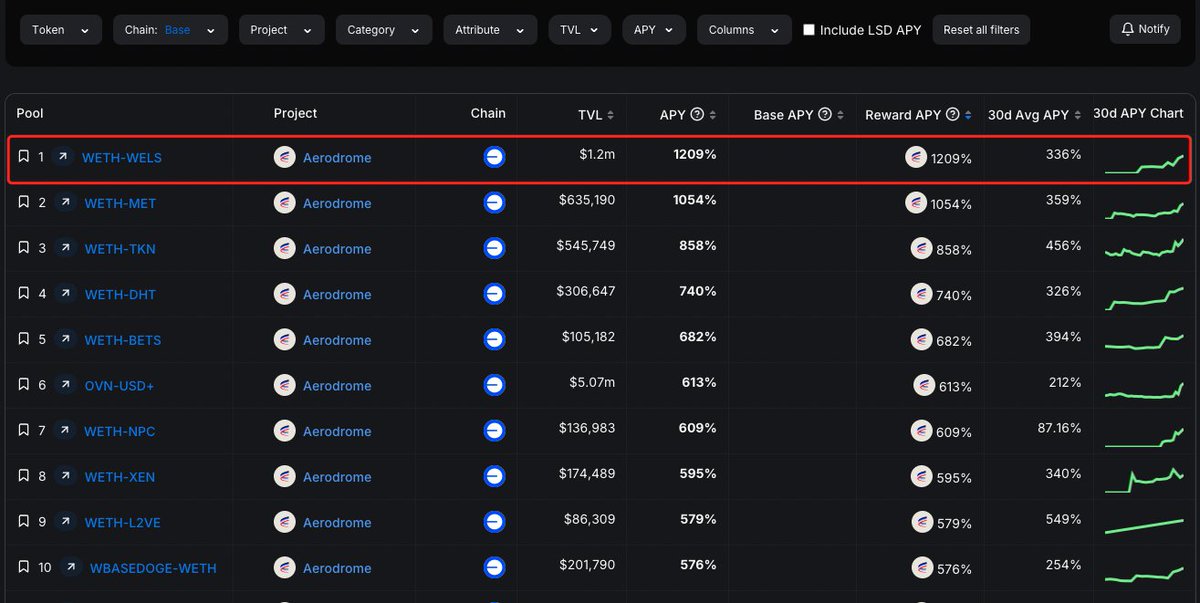Open the Columns dropdown
The height and width of the screenshot is (603, 1200).
743,29
